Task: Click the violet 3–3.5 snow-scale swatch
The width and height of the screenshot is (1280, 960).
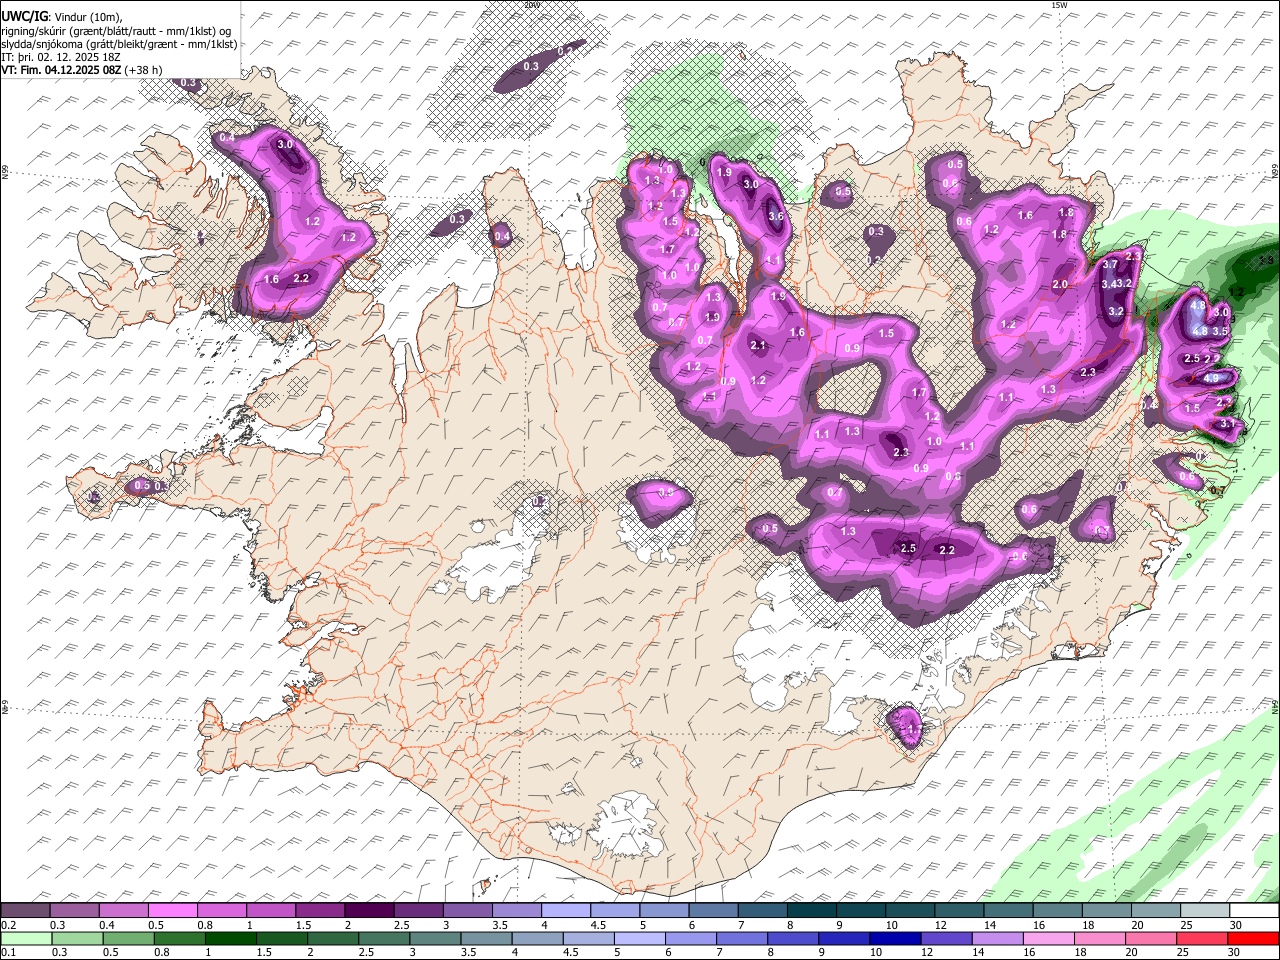Action: click(468, 910)
